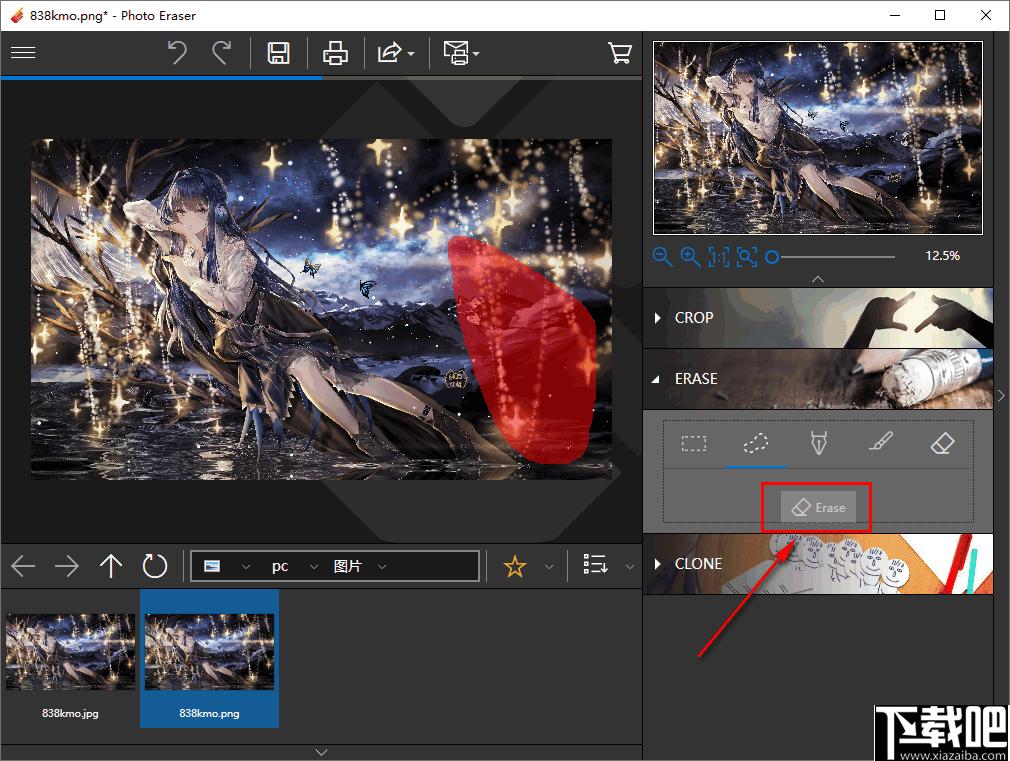Open share dropdown arrow
1010x761 pixels.
click(411, 54)
